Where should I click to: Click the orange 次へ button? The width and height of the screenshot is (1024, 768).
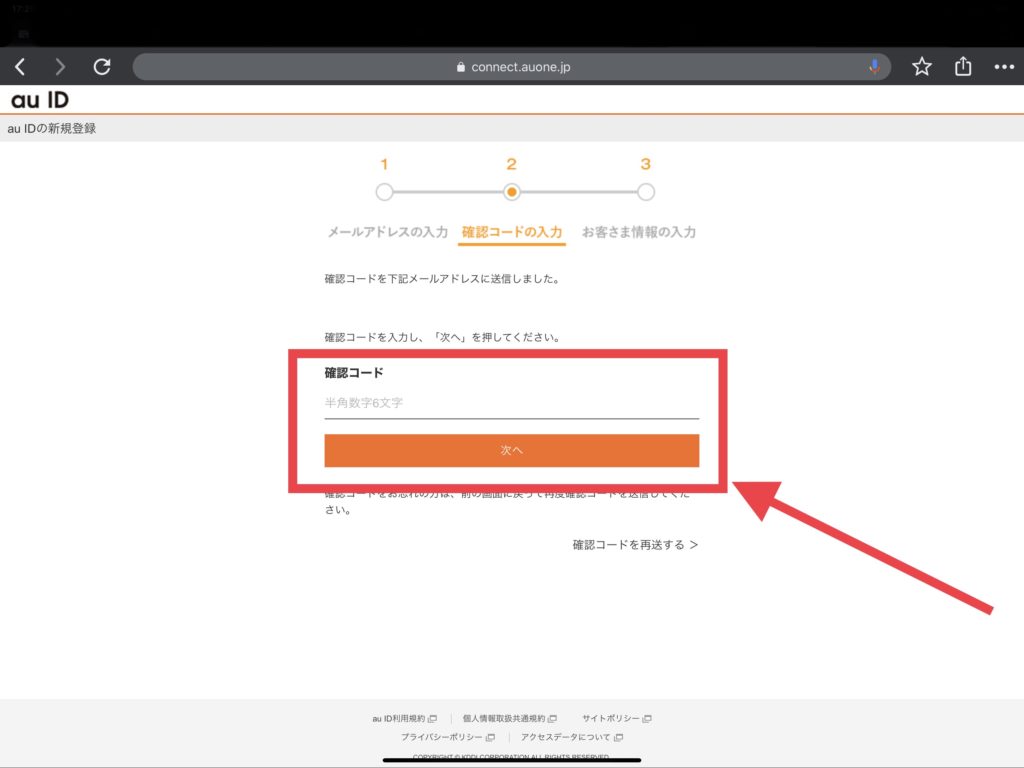coord(511,450)
